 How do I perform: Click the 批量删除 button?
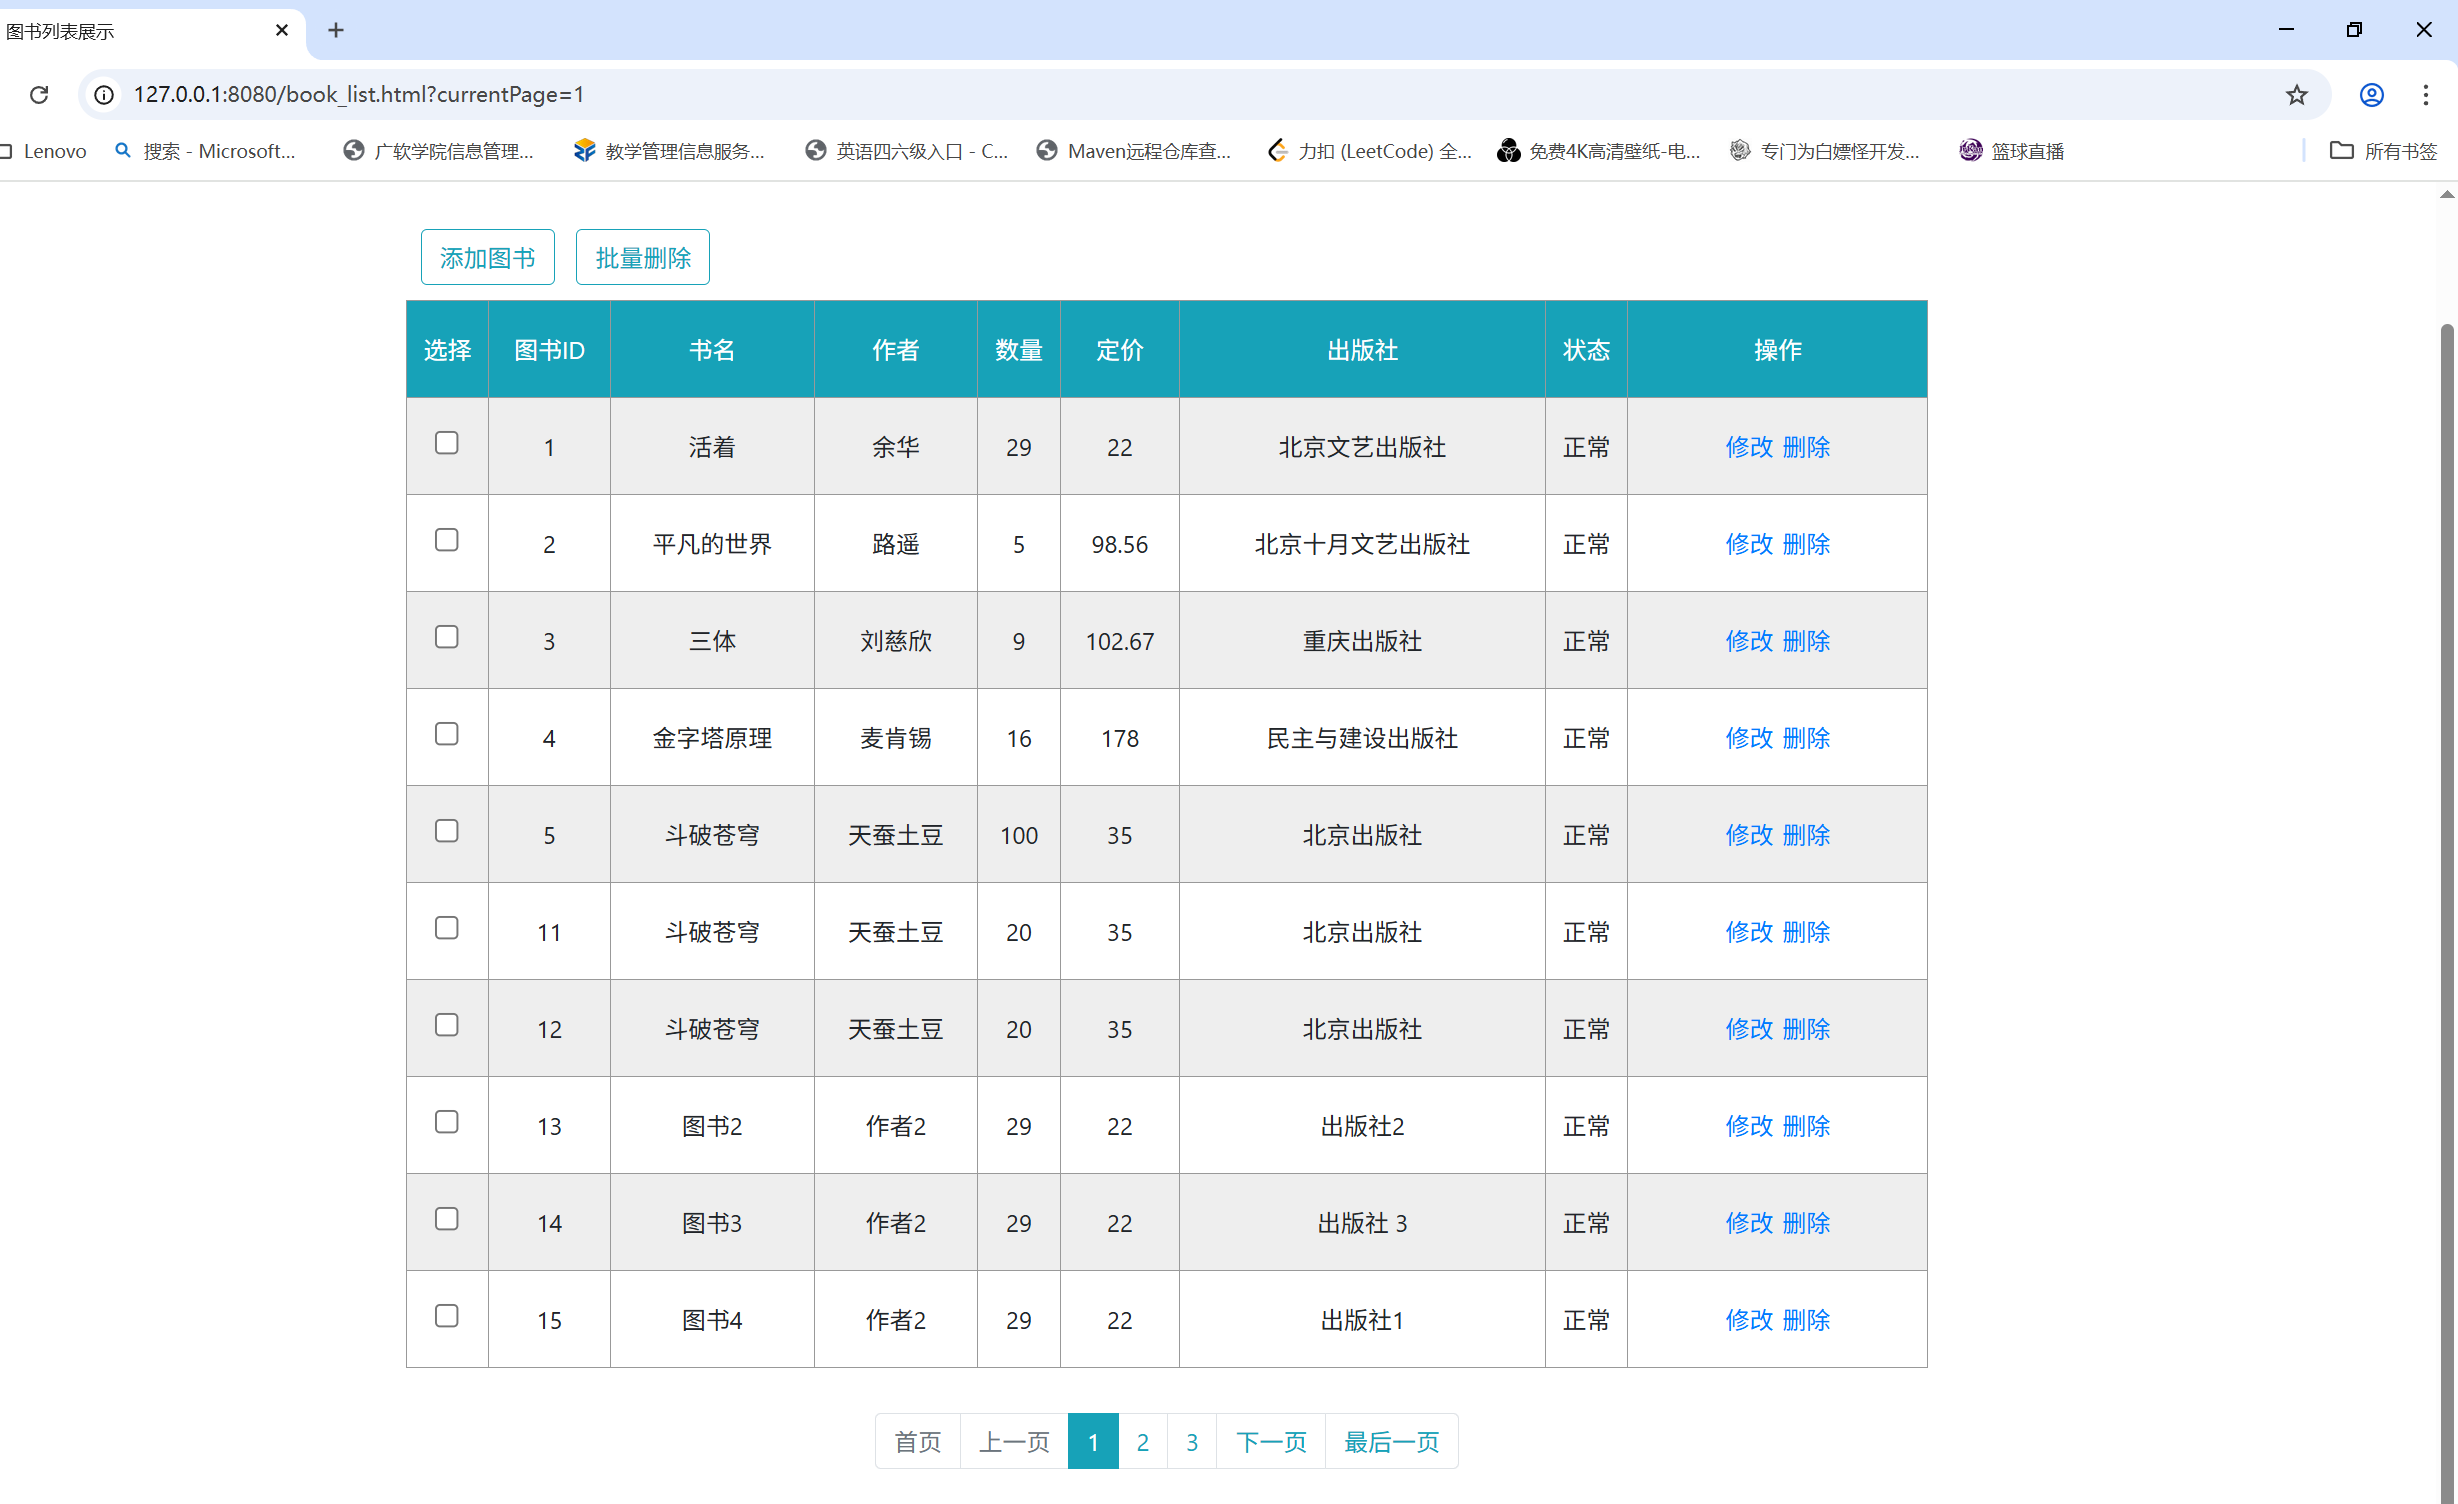tap(642, 258)
